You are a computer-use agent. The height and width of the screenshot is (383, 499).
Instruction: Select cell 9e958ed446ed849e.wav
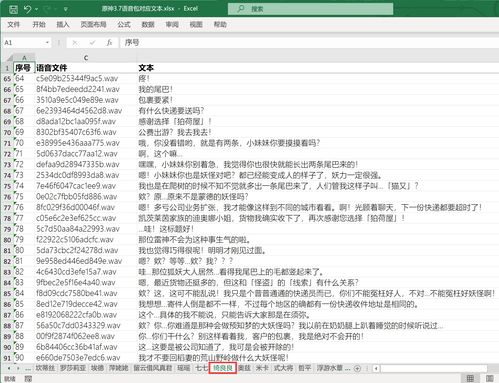pyautogui.click(x=86, y=261)
